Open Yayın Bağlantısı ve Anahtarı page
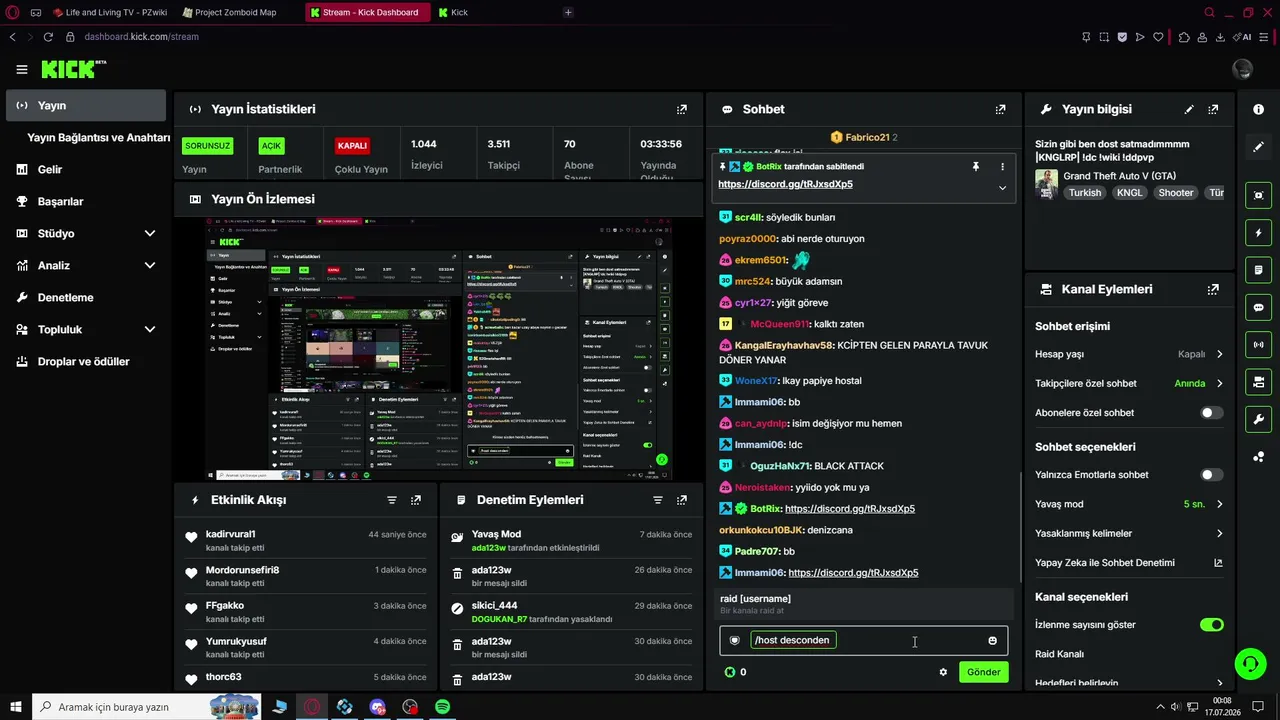This screenshot has width=1280, height=720. [99, 137]
